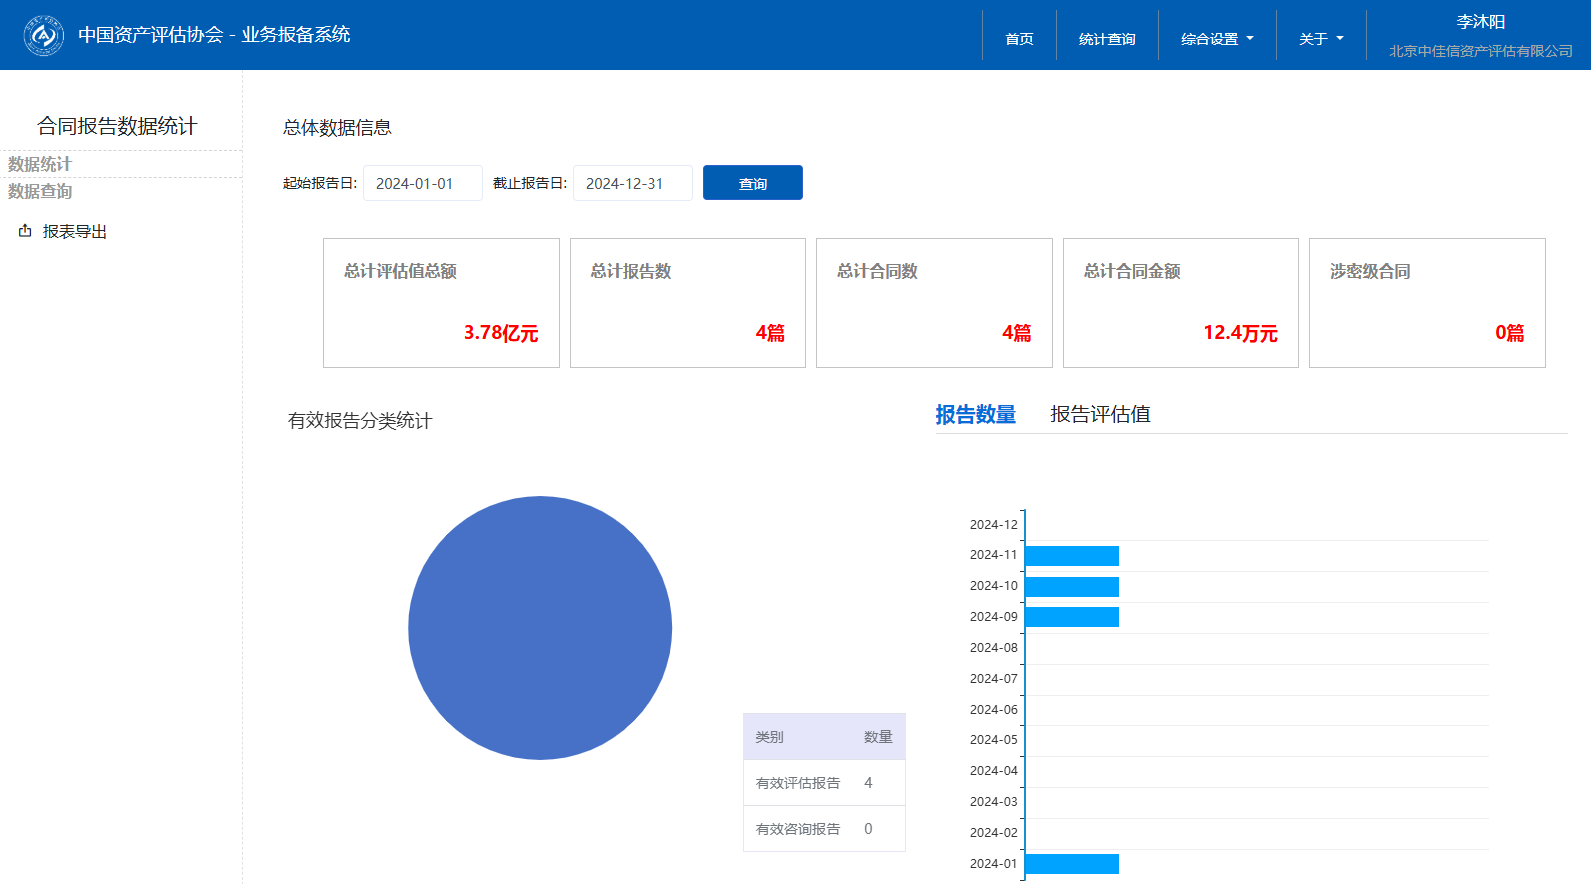The height and width of the screenshot is (884, 1591).
Task: Click the association logo icon
Action: pyautogui.click(x=44, y=36)
